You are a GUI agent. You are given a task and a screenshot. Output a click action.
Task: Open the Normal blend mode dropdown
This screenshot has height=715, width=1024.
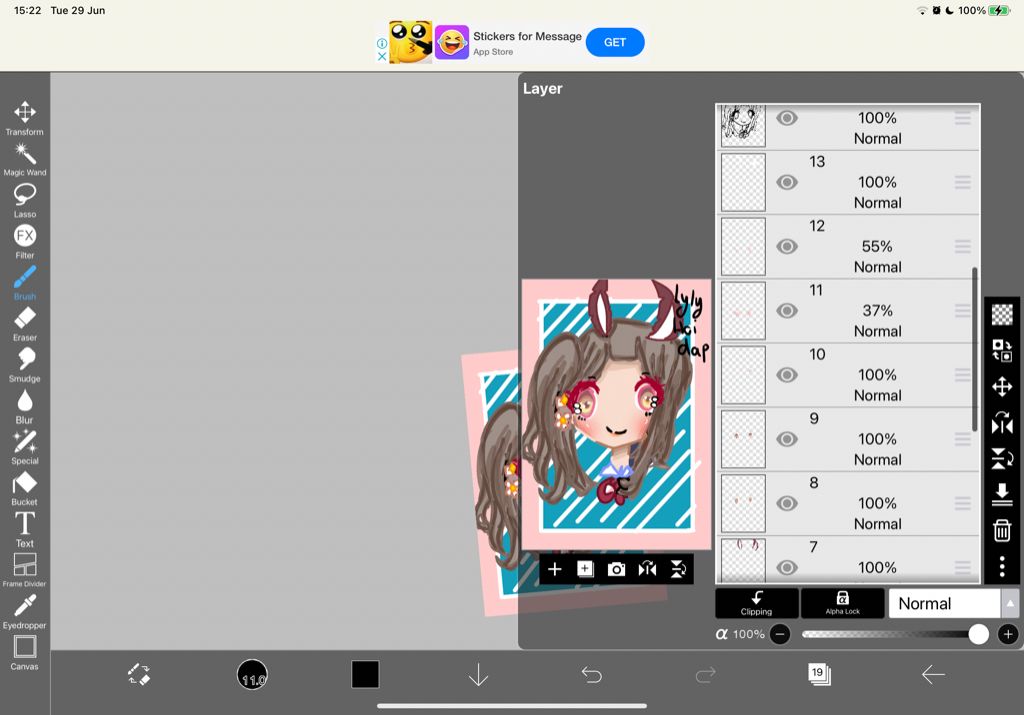click(x=944, y=603)
